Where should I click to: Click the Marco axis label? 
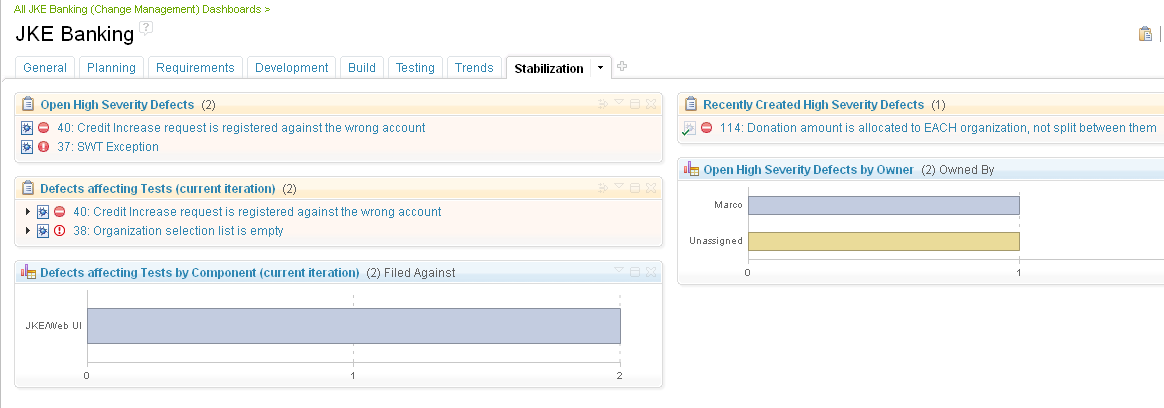coord(728,205)
